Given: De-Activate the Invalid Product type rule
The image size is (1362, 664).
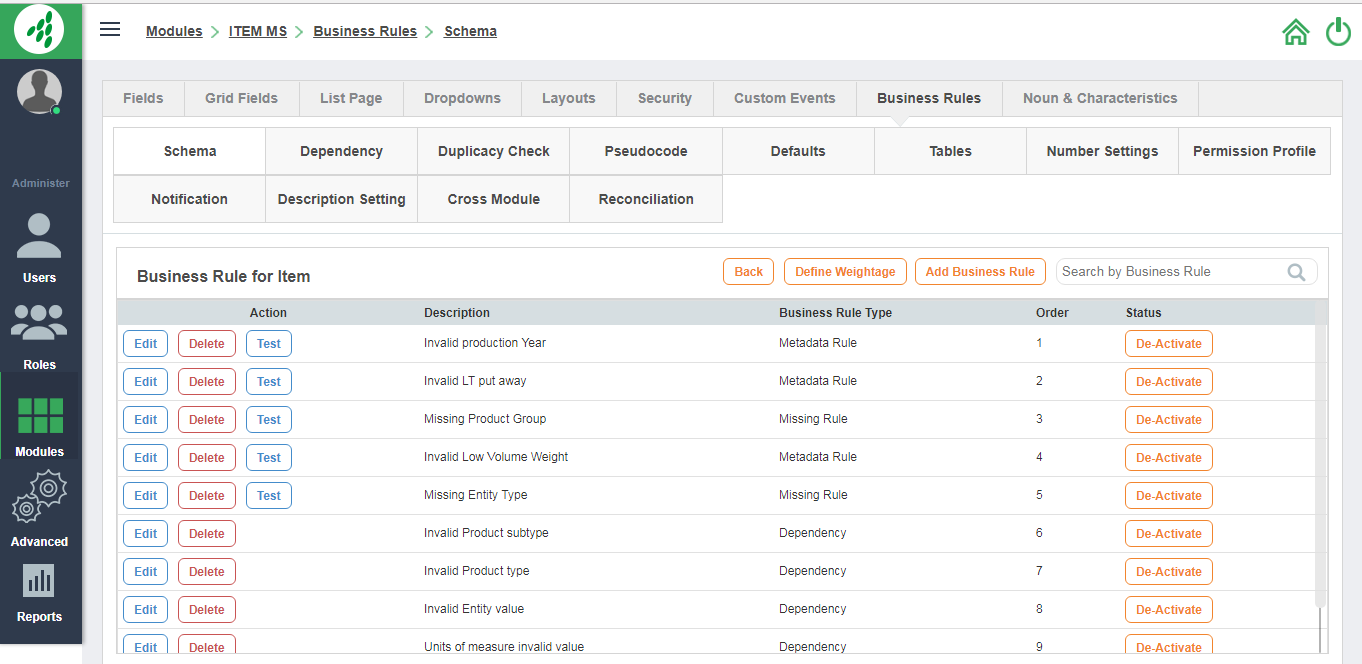Looking at the screenshot, I should 1168,572.
